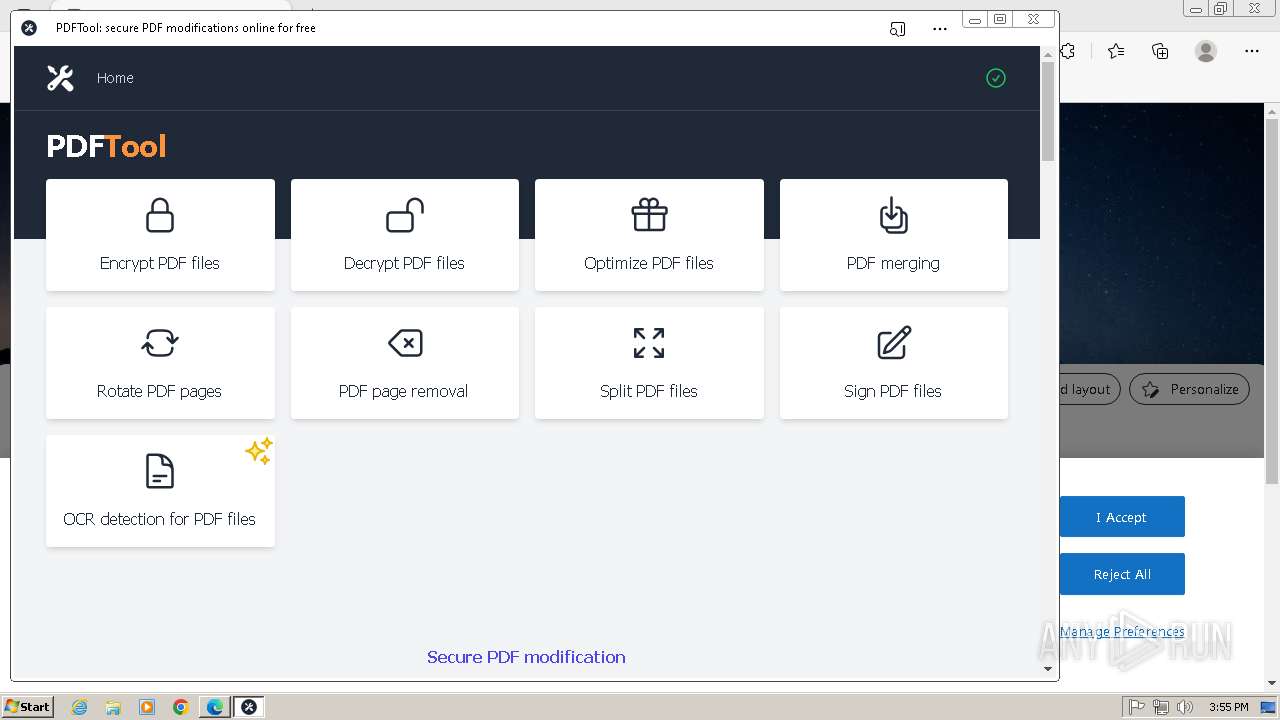Select the Optimize PDF files gift icon
The width and height of the screenshot is (1280, 720).
[x=649, y=215]
